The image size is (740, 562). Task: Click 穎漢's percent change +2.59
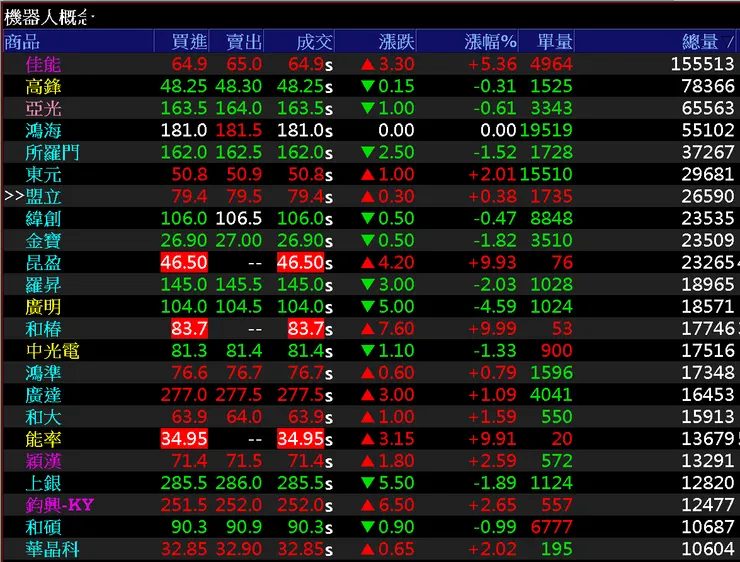pos(492,461)
